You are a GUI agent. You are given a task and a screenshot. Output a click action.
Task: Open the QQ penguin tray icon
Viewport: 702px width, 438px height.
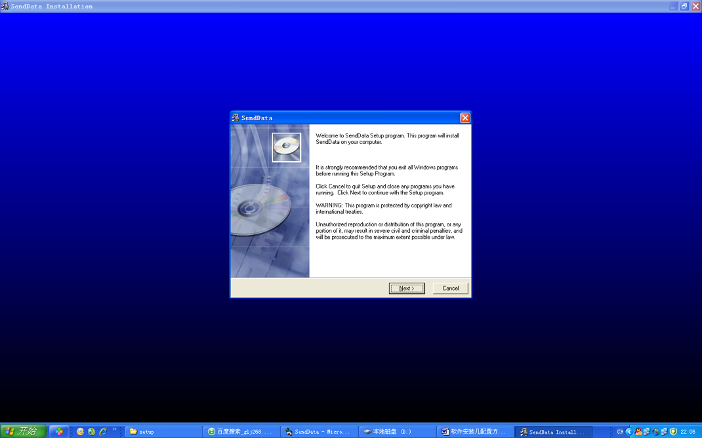tap(638, 432)
